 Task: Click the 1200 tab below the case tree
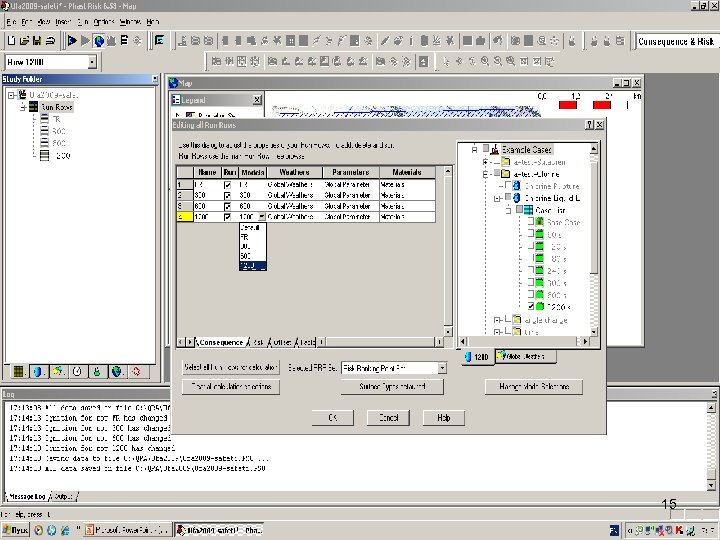477,357
